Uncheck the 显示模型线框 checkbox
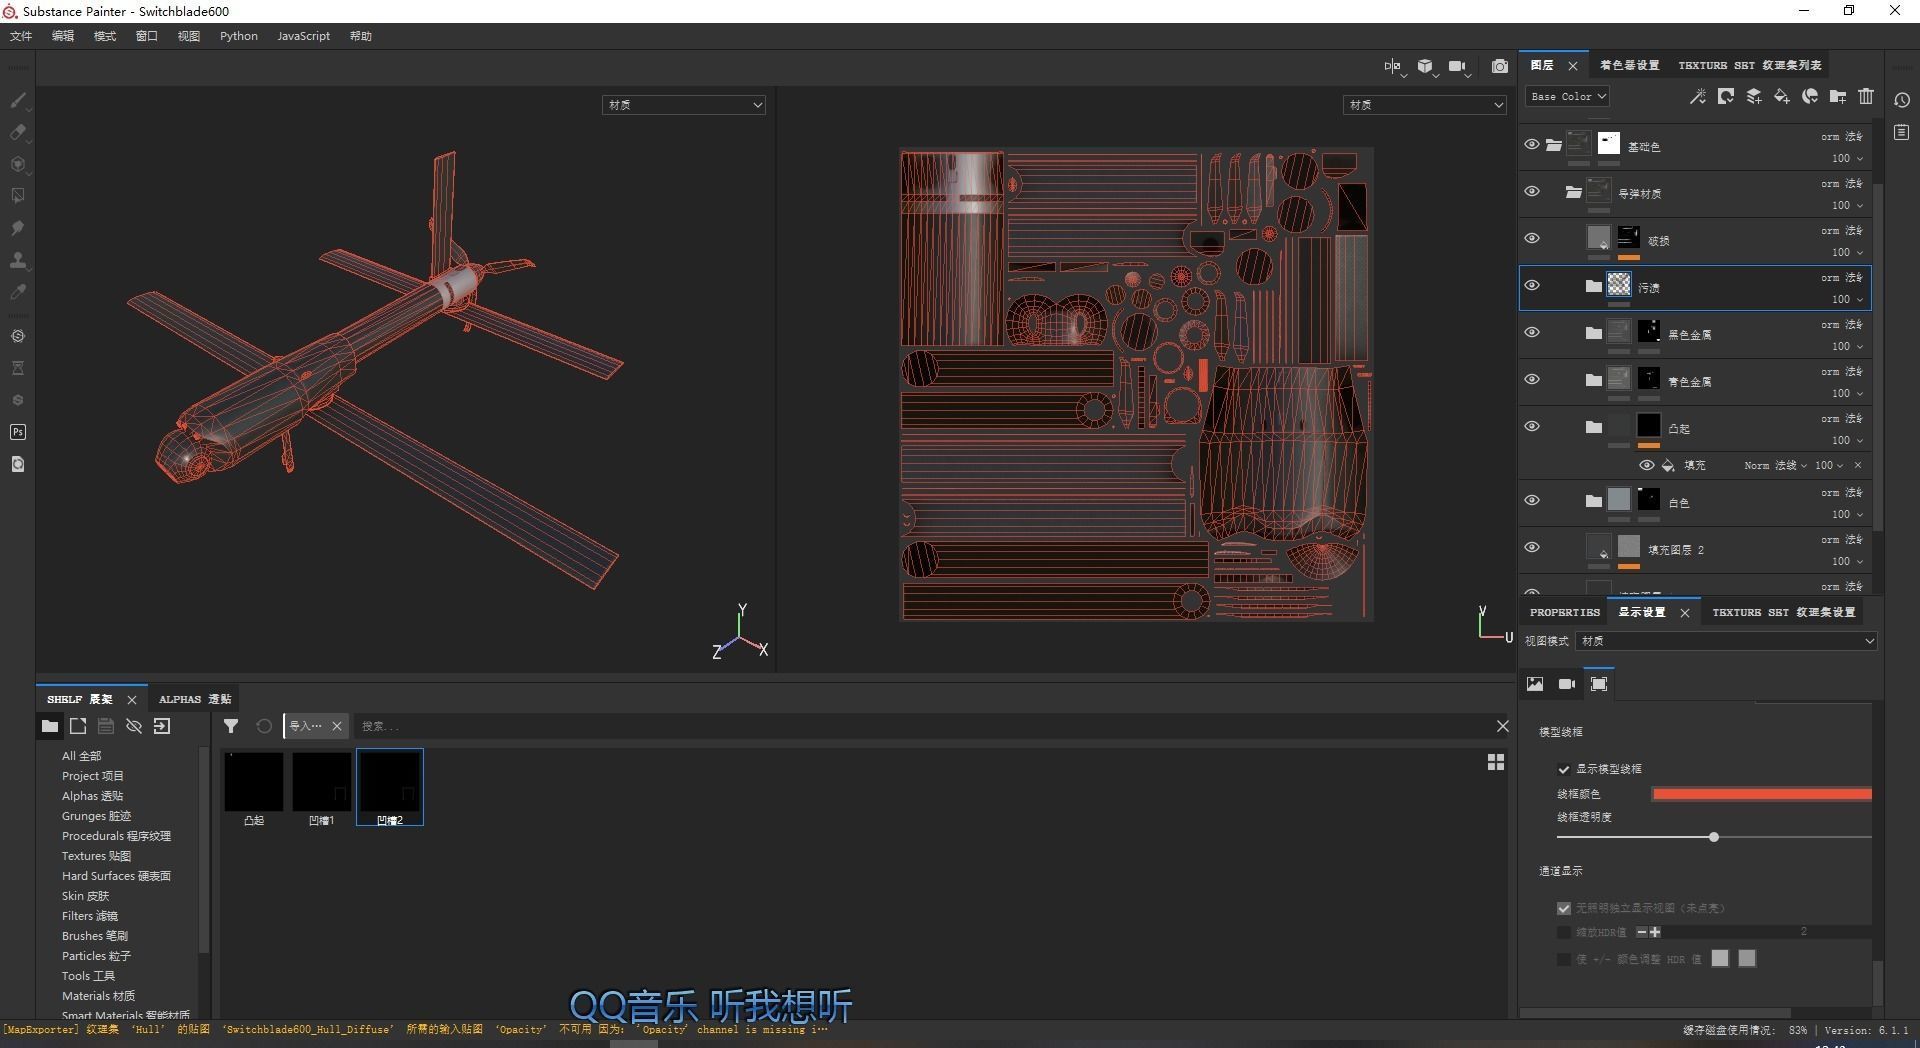 1564,769
